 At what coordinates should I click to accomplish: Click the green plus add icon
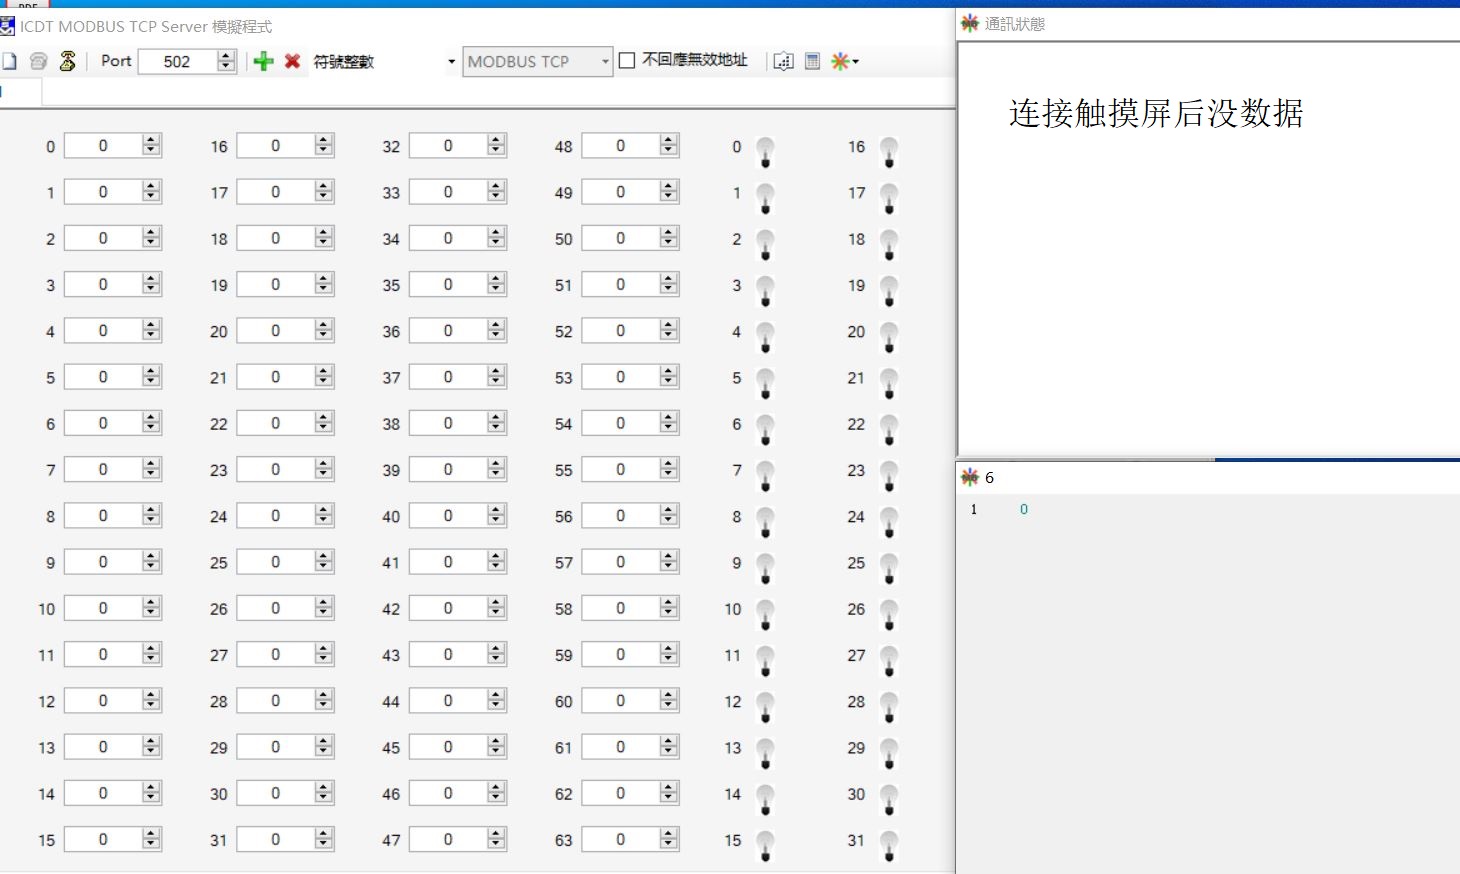point(263,61)
